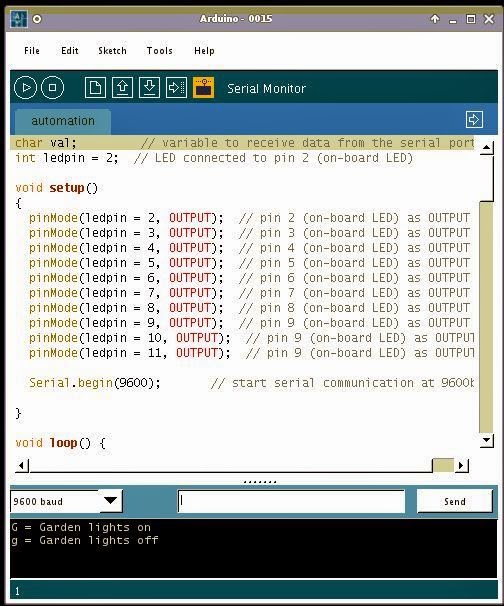The image size is (504, 606).
Task: Select the automation sketch tab
Action: point(63,121)
